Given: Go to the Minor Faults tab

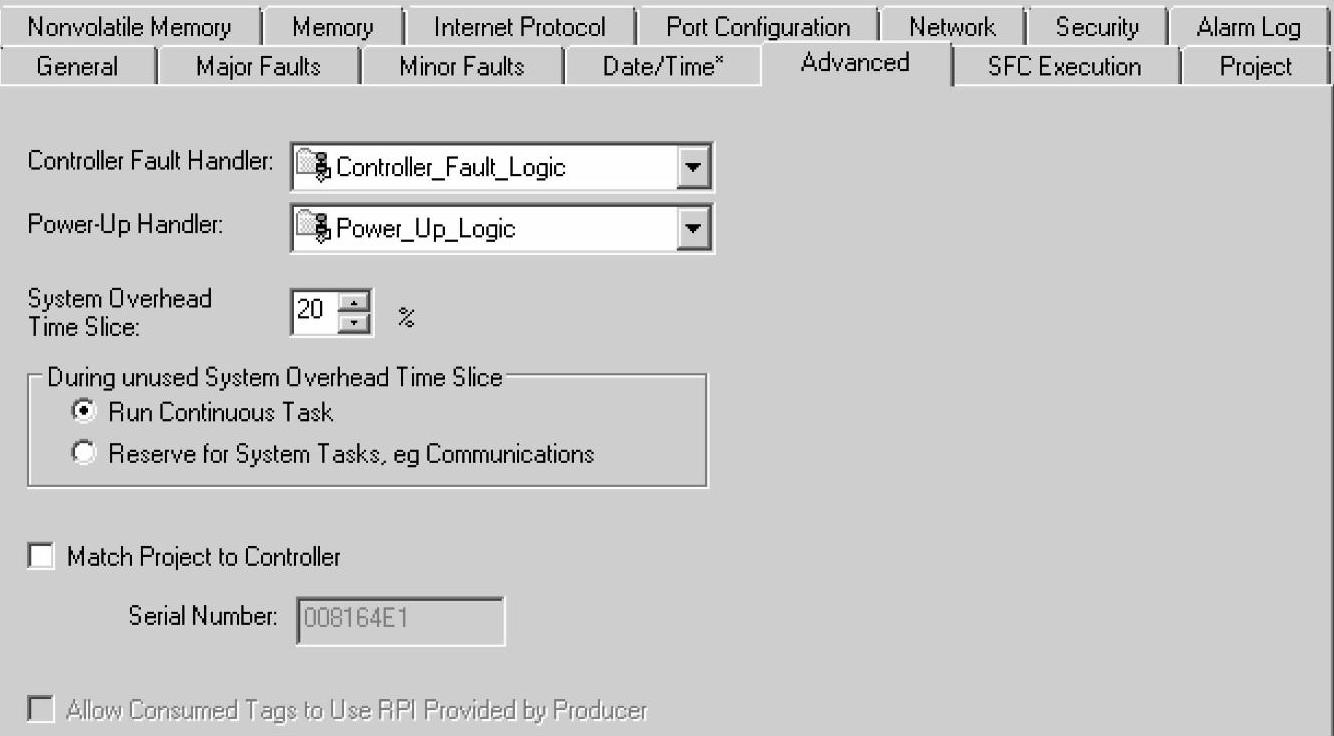Looking at the screenshot, I should 462,67.
